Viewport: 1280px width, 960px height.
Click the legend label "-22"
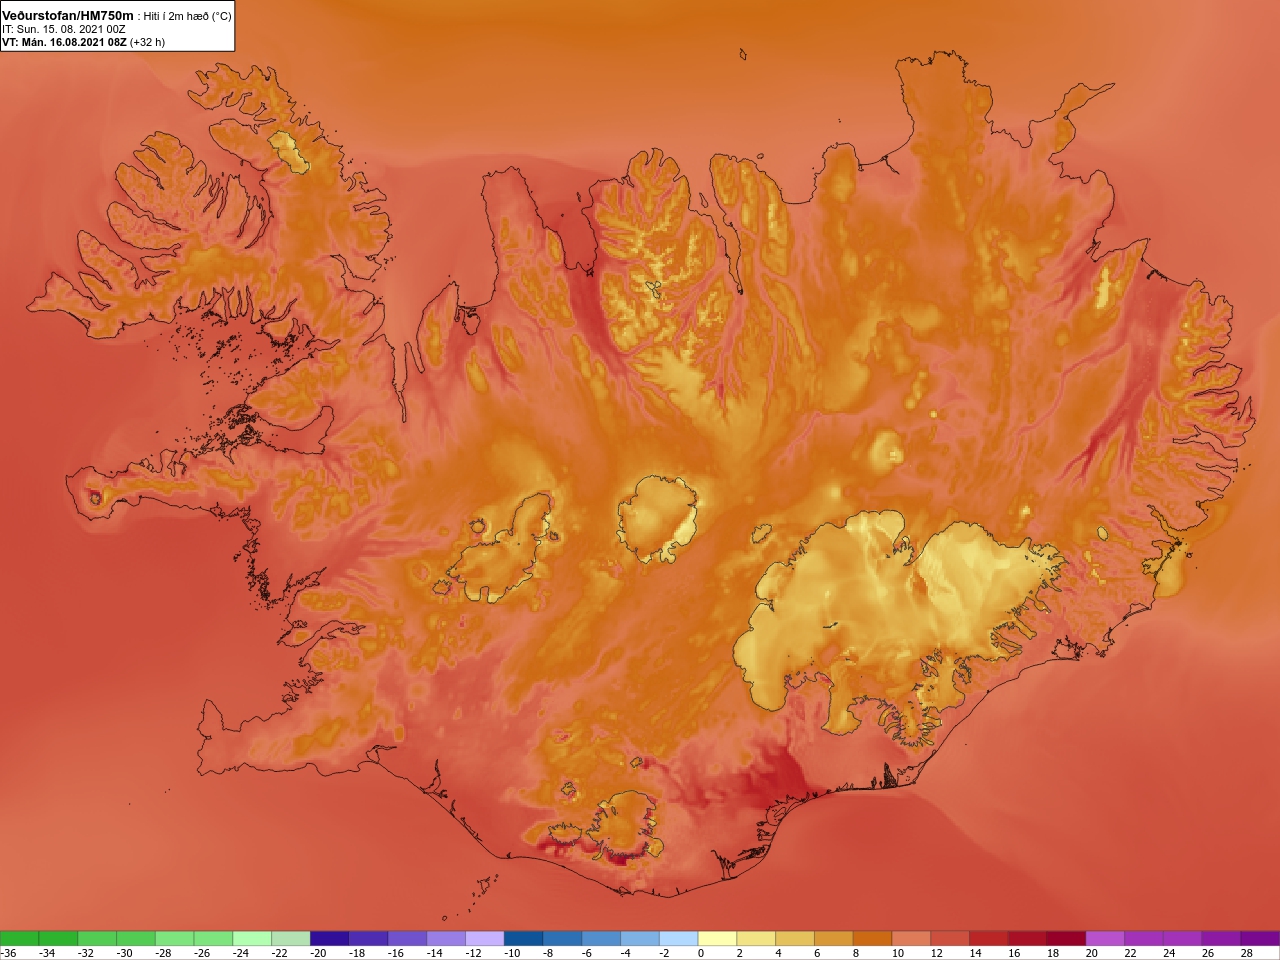[279, 953]
